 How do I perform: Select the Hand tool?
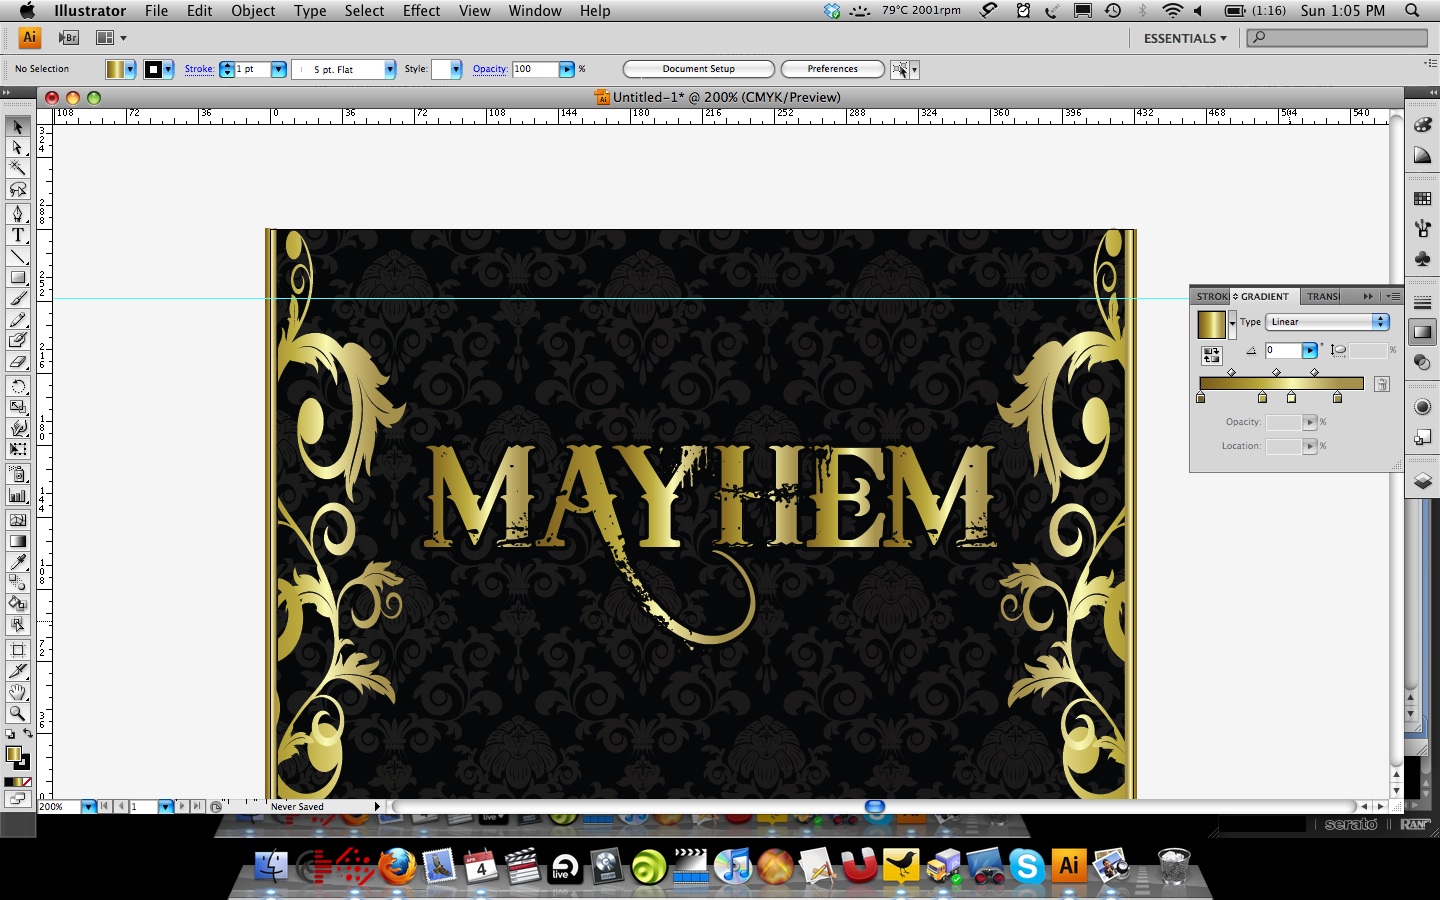pyautogui.click(x=18, y=692)
